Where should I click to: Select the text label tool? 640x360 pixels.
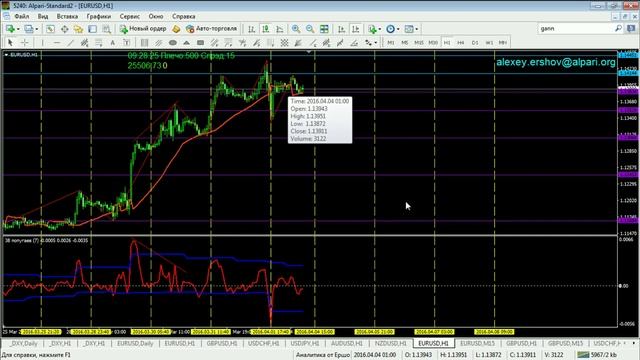point(127,42)
